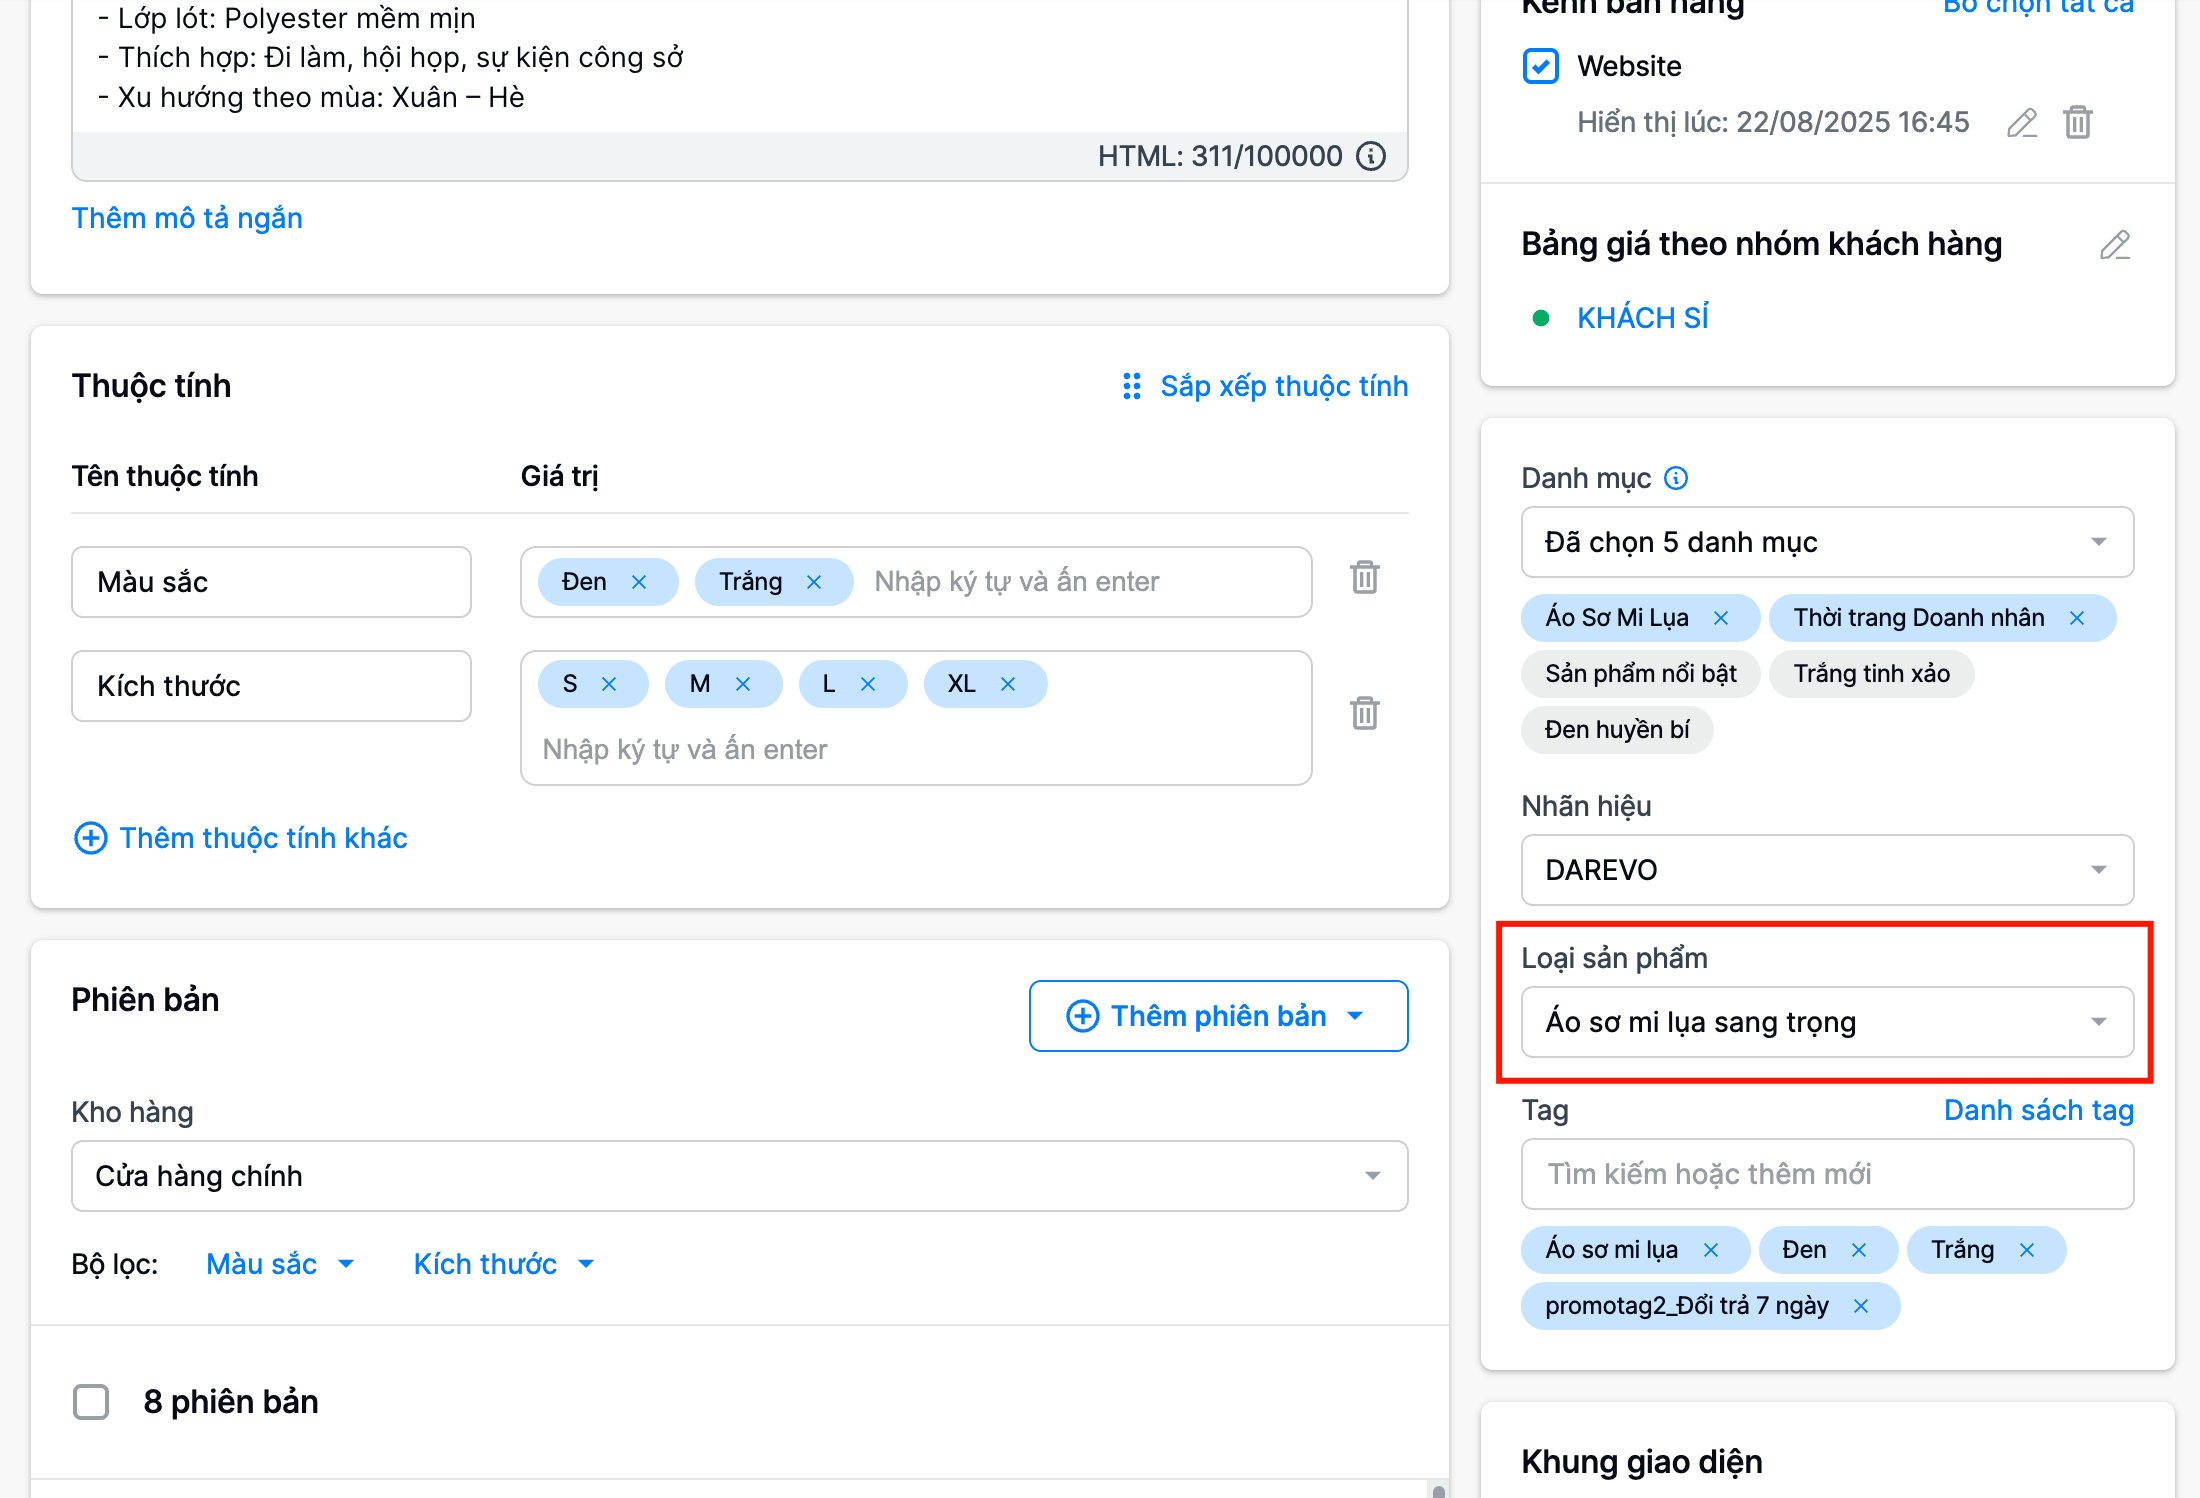Select all 8 phiên bản checkbox
The image size is (2200, 1498).
coord(91,1402)
